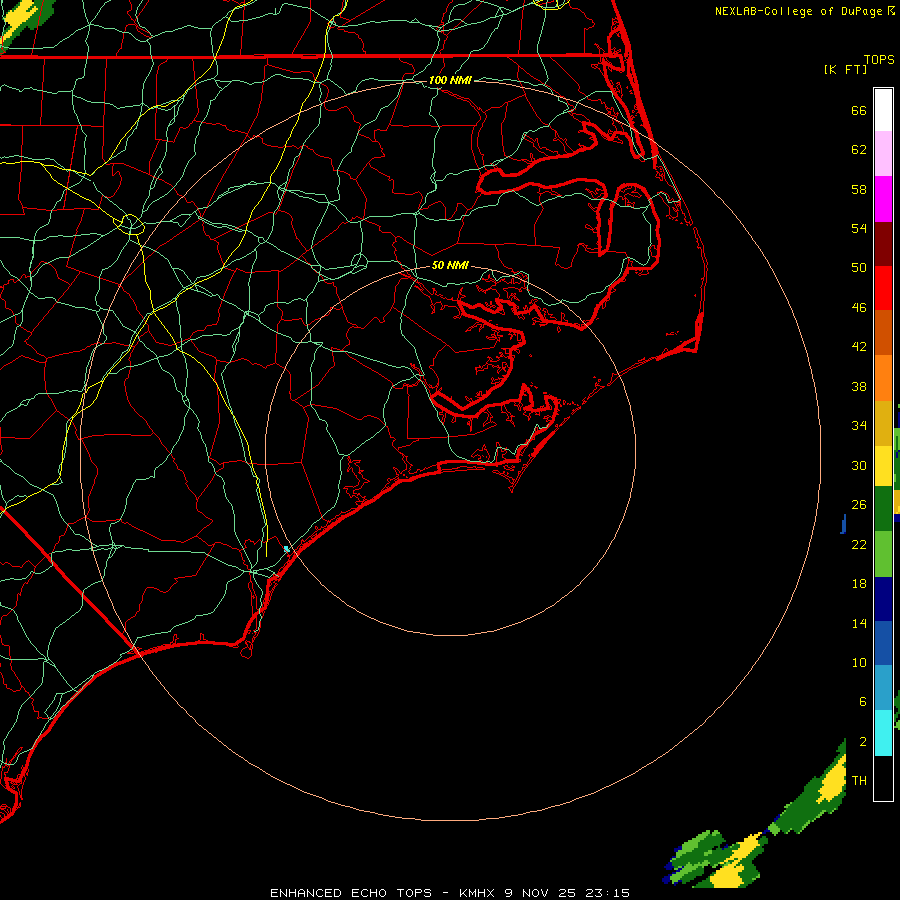This screenshot has height=900, width=900.
Task: Select the white color swatch in the legend
Action: (883, 109)
